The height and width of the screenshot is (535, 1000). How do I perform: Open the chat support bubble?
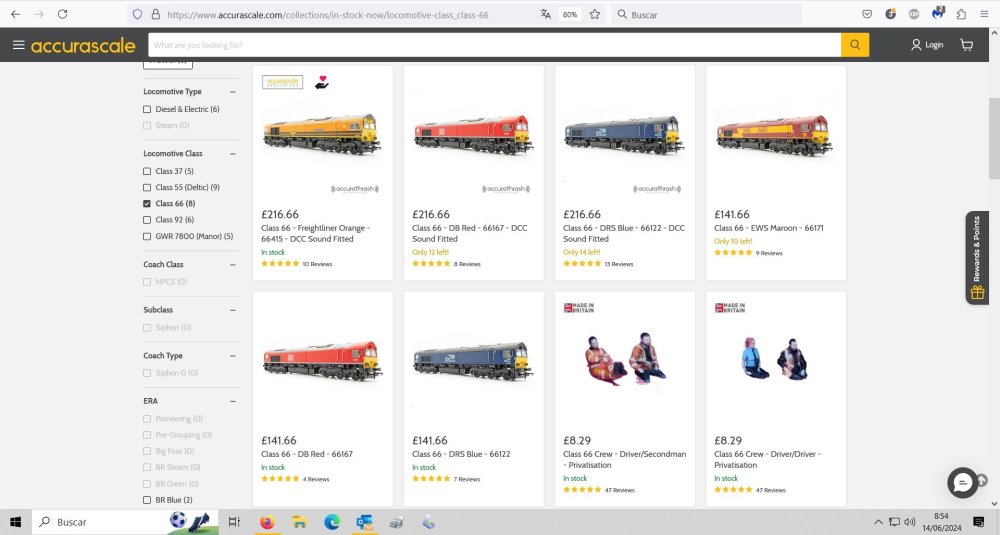[962, 483]
